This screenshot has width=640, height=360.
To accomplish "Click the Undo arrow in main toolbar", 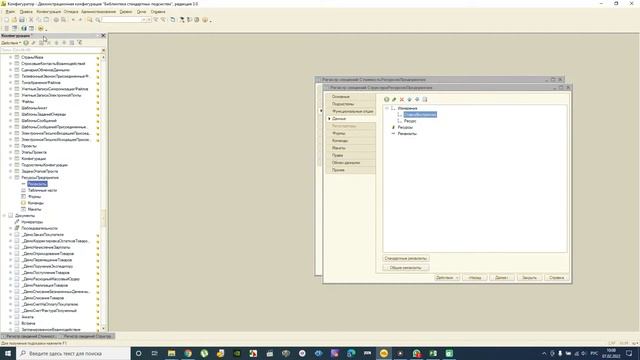I will click(73, 20).
